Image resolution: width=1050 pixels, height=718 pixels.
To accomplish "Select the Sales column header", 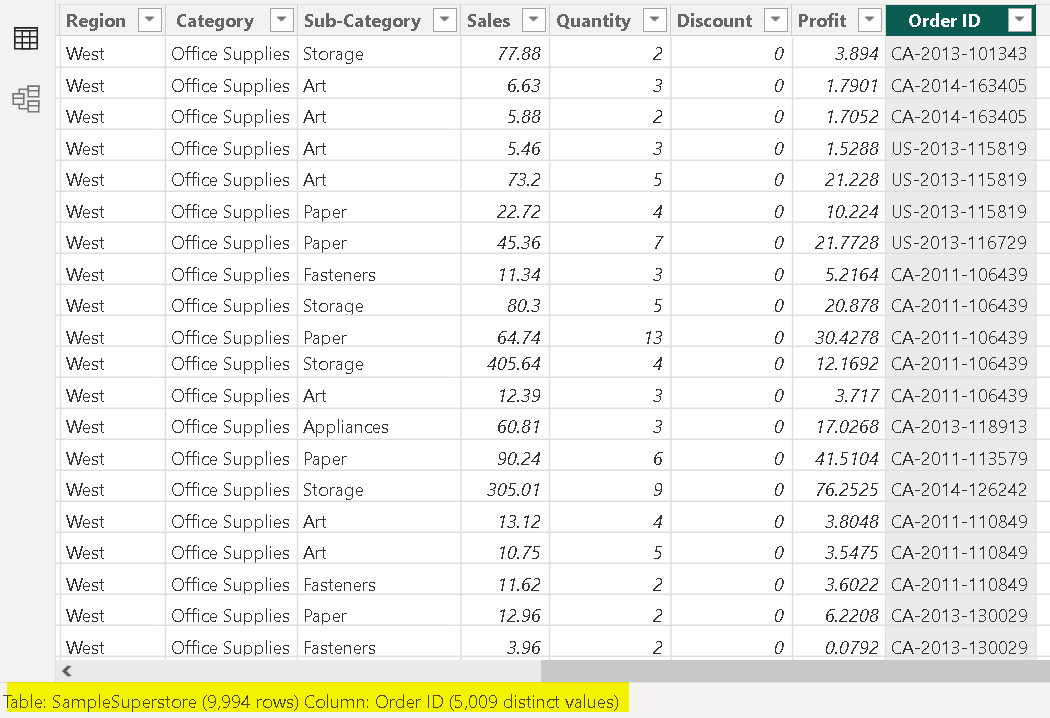I will pyautogui.click(x=488, y=20).
